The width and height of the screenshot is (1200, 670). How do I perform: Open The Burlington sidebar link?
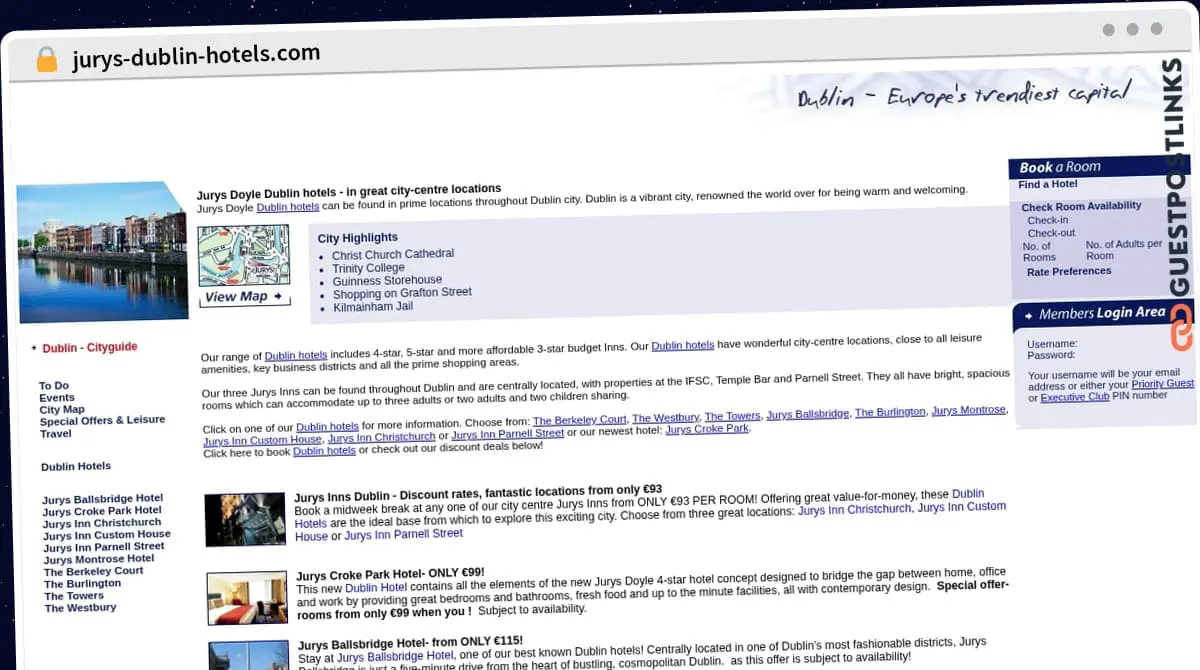[x=82, y=583]
